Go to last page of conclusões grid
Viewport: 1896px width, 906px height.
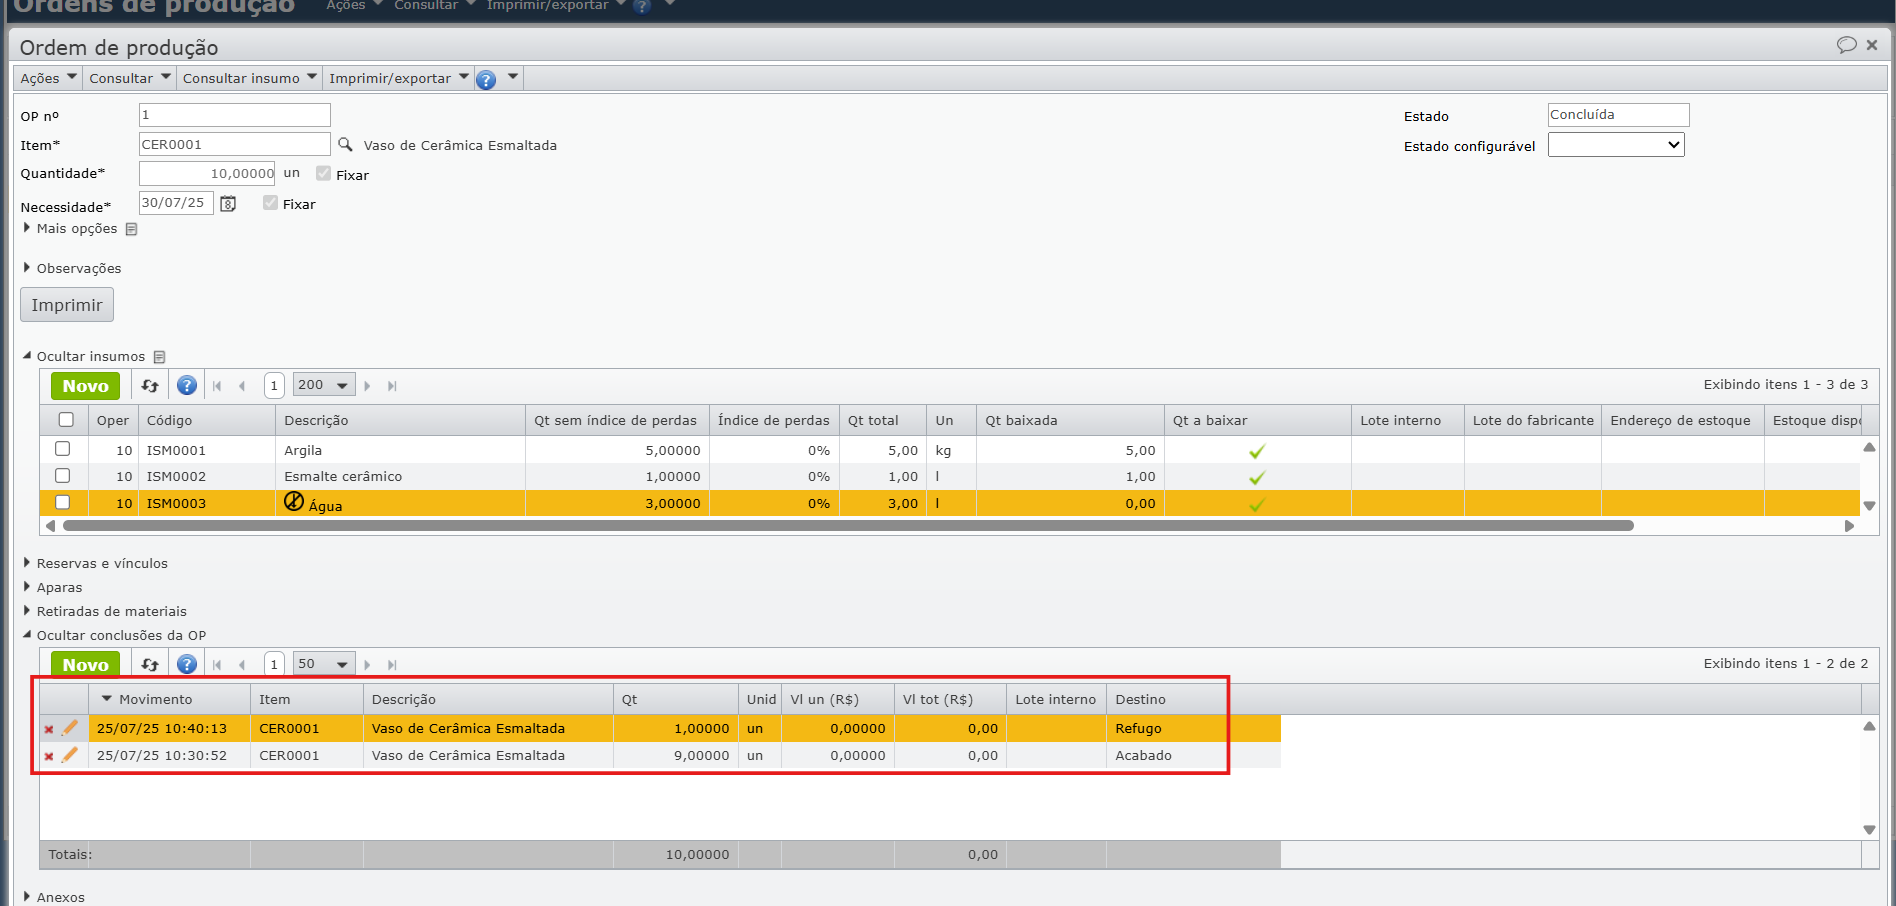click(x=392, y=665)
